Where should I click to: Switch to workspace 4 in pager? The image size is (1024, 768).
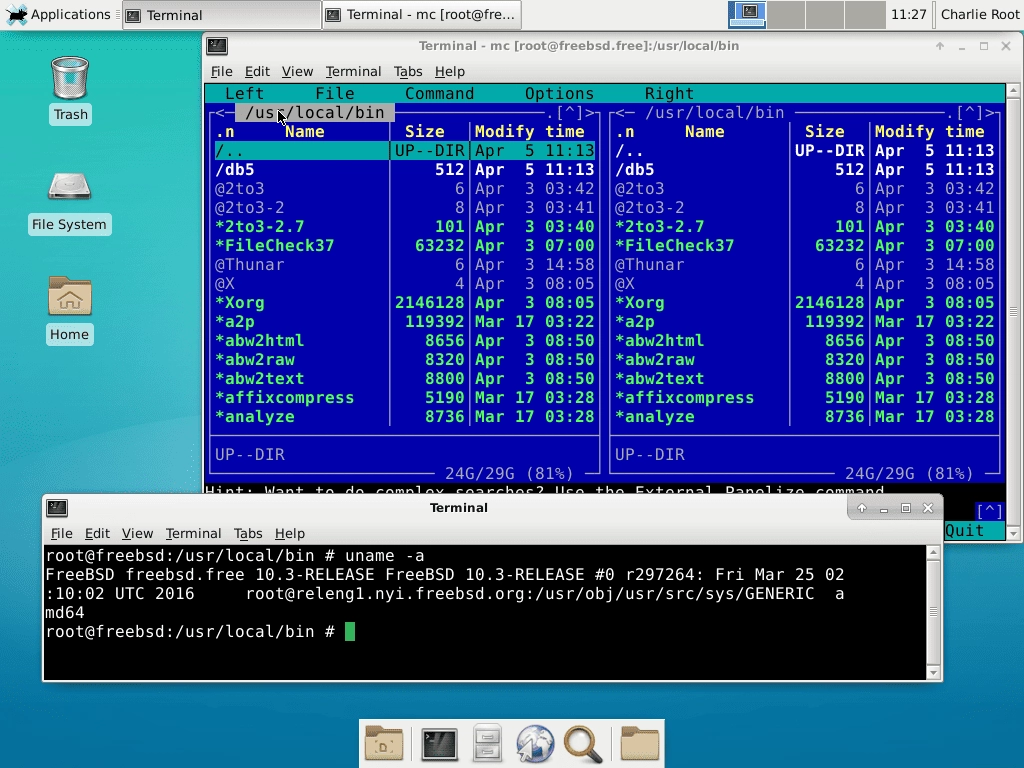coord(864,14)
